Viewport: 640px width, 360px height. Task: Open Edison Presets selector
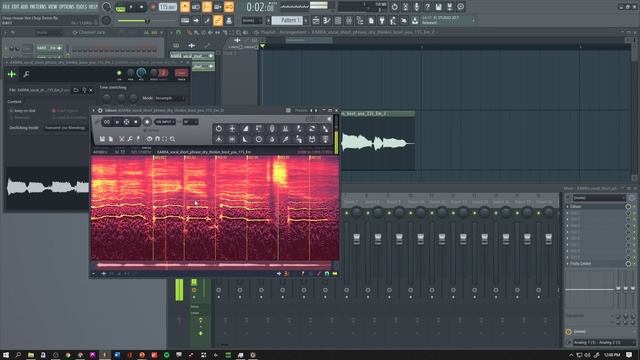[x=301, y=110]
